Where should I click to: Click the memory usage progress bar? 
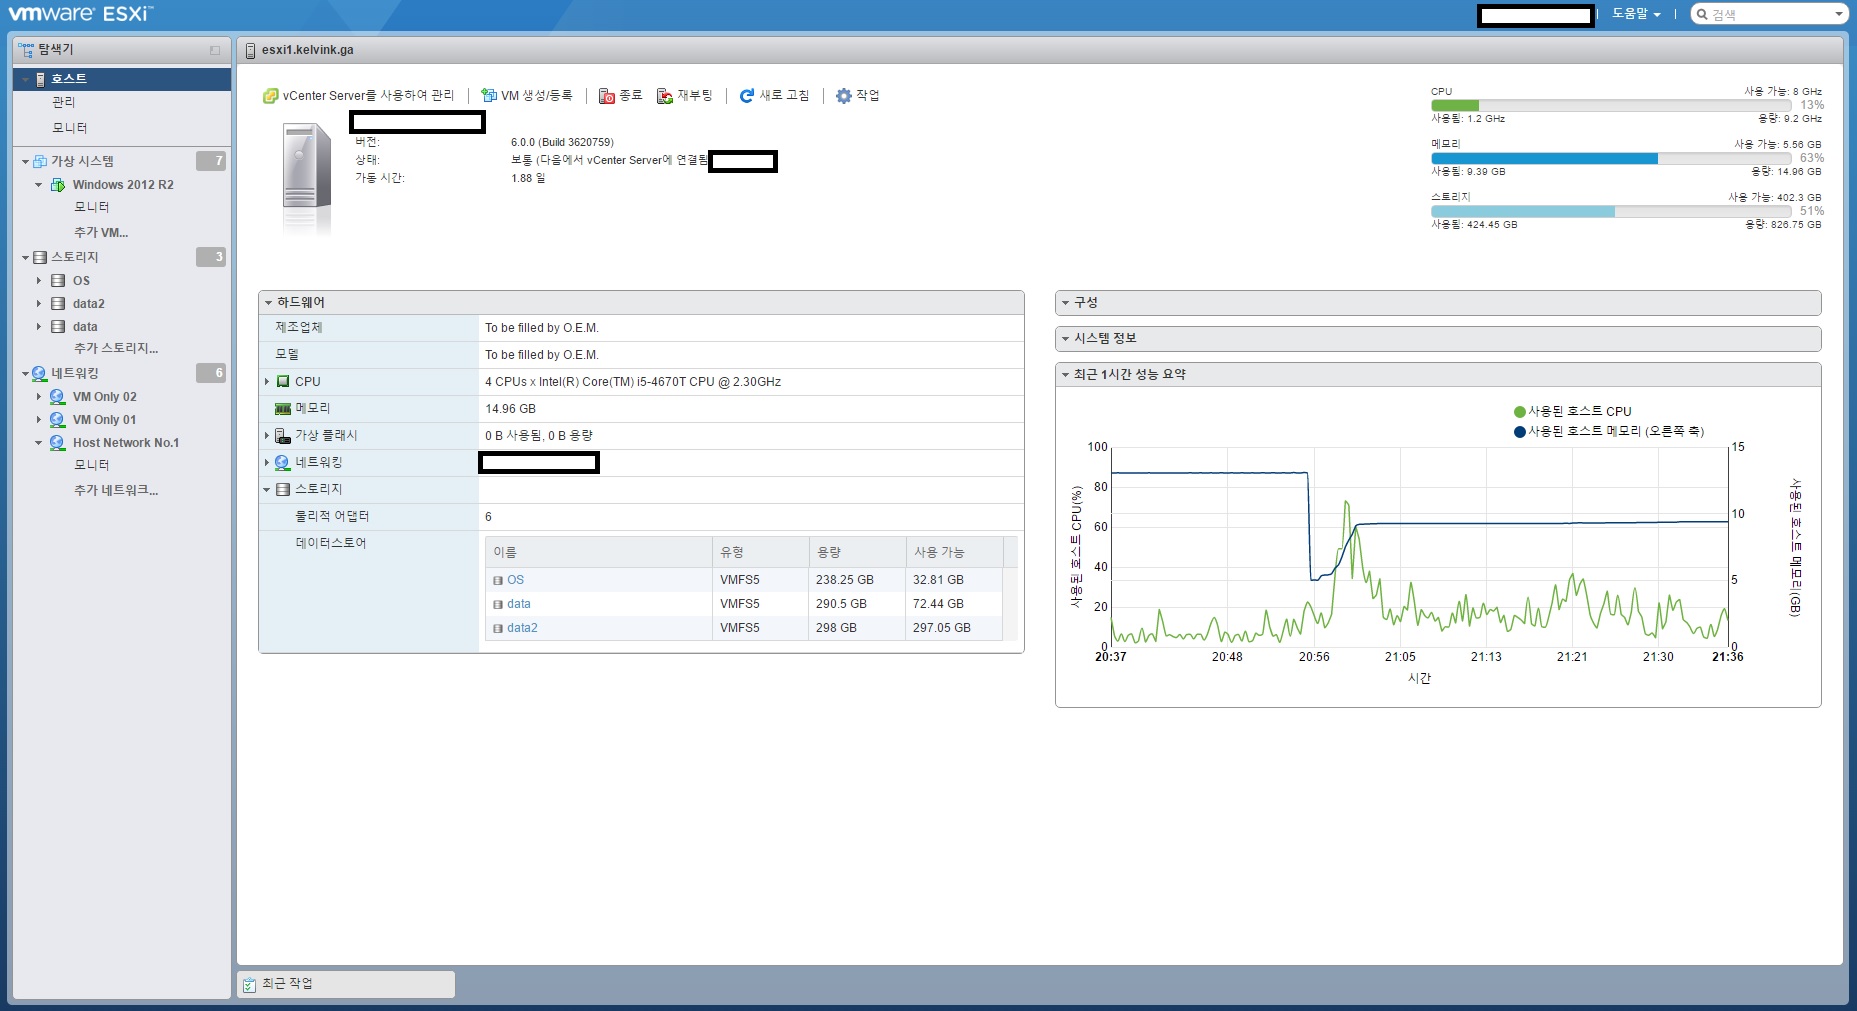pyautogui.click(x=1611, y=158)
